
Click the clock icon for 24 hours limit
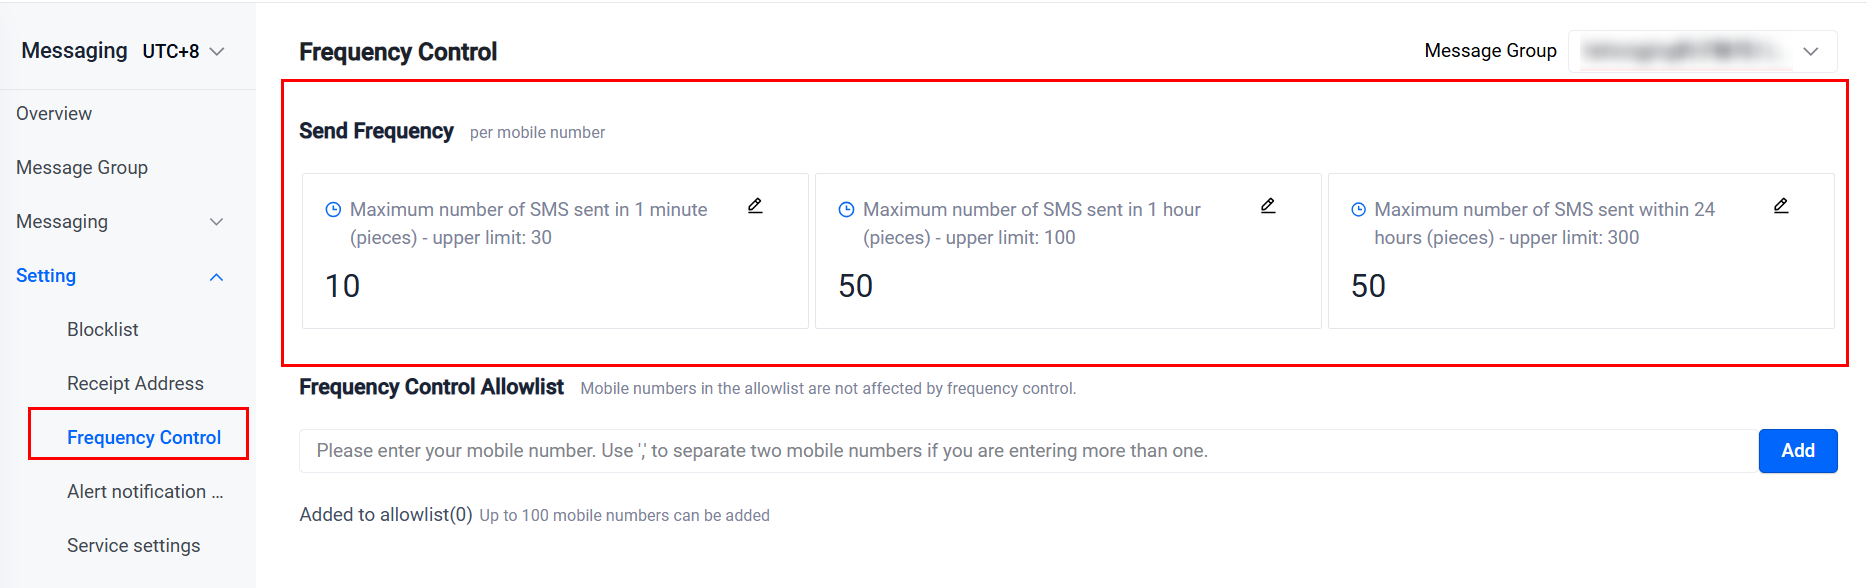(1358, 210)
